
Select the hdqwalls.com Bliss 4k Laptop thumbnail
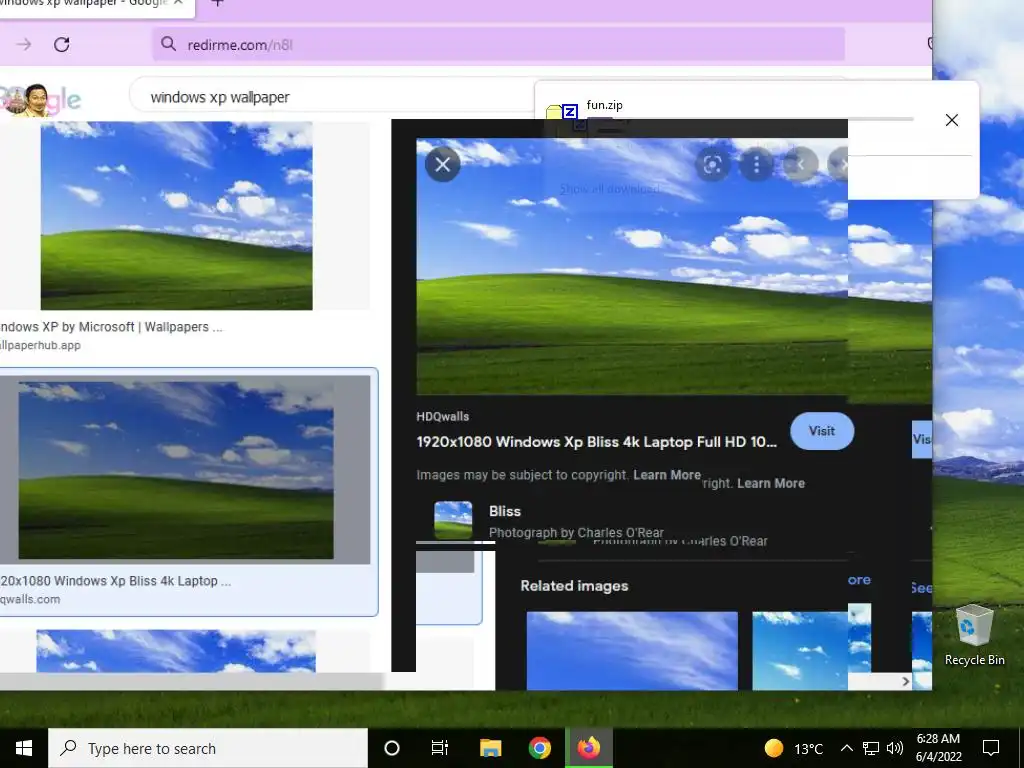pos(176,470)
